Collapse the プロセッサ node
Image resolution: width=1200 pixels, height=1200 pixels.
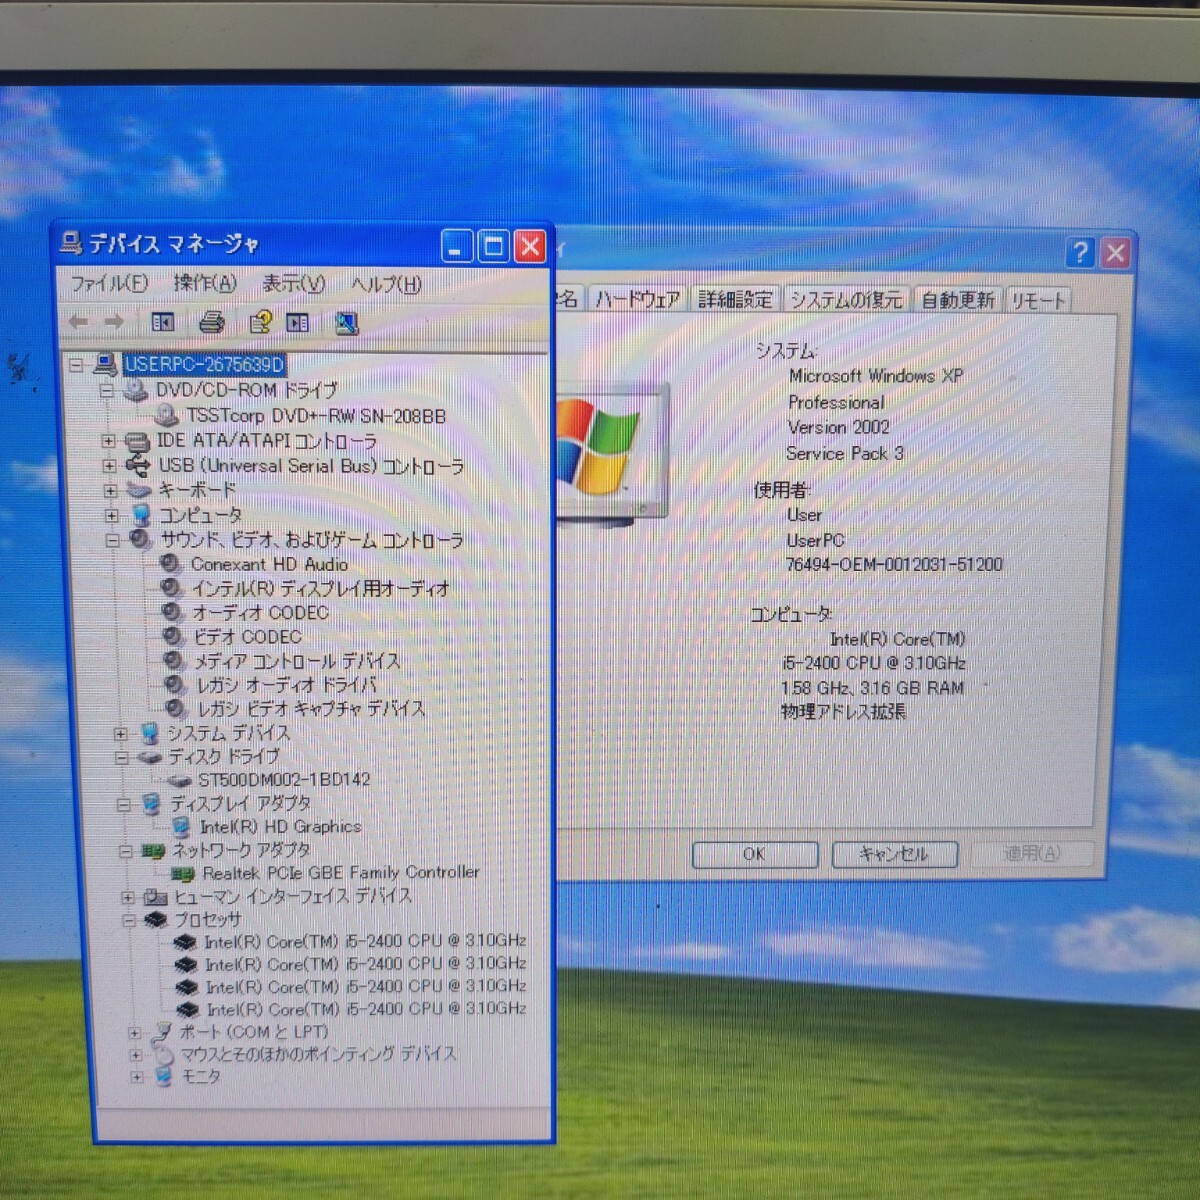[128, 920]
